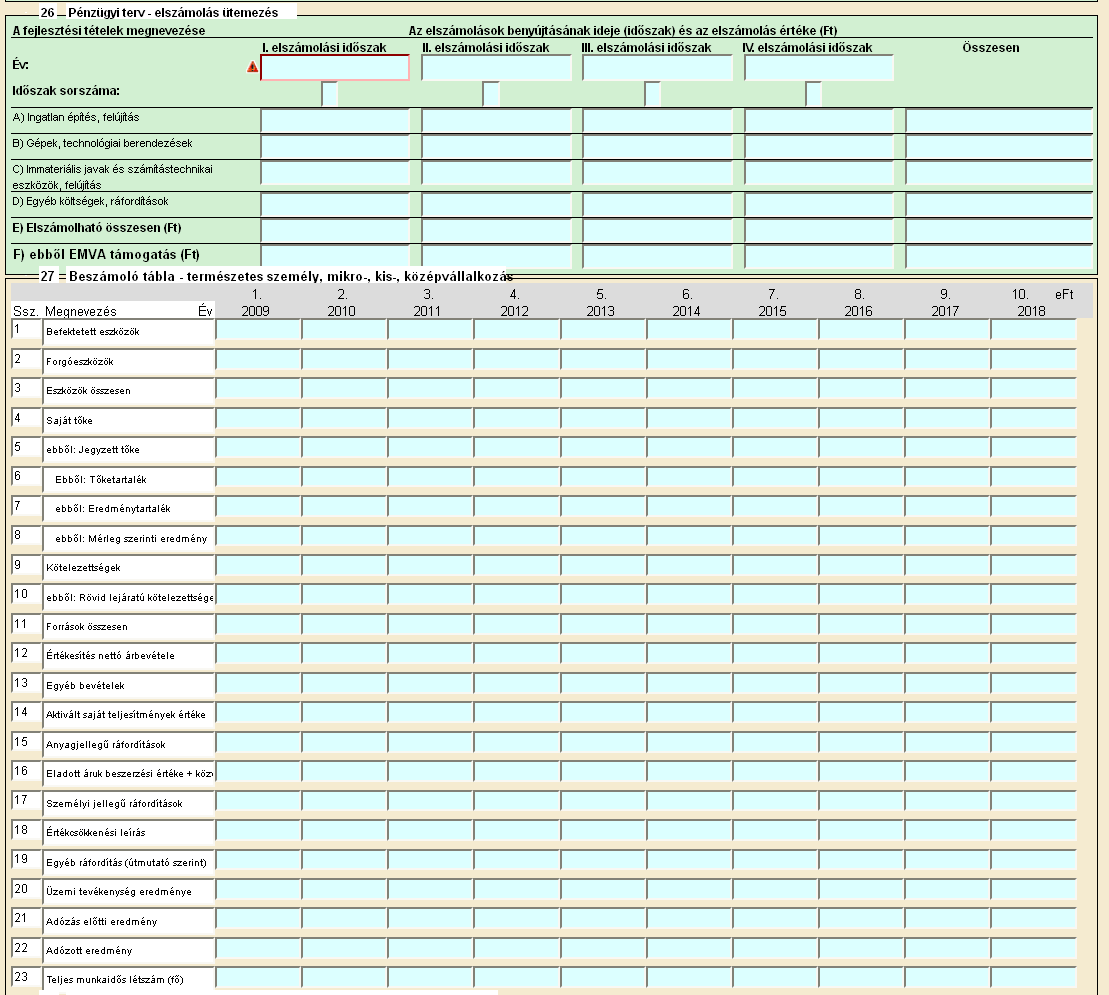Click D) Egyéb költségek field in IV. időszak

[819, 205]
